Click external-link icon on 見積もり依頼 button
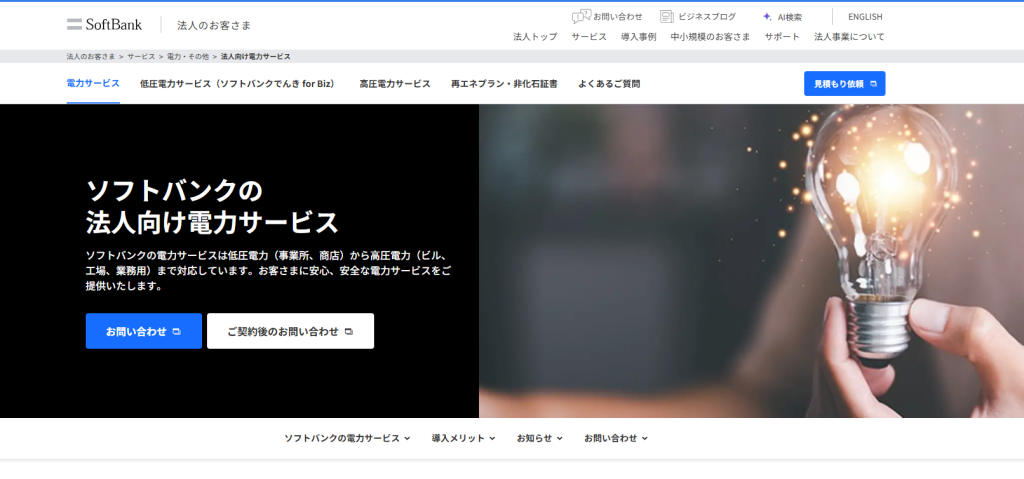The width and height of the screenshot is (1024, 479). coord(873,84)
